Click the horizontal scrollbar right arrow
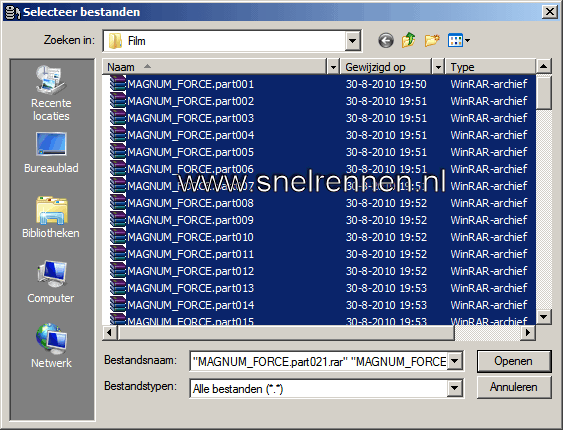Screen dimensions: 563x430 [x=527, y=333]
